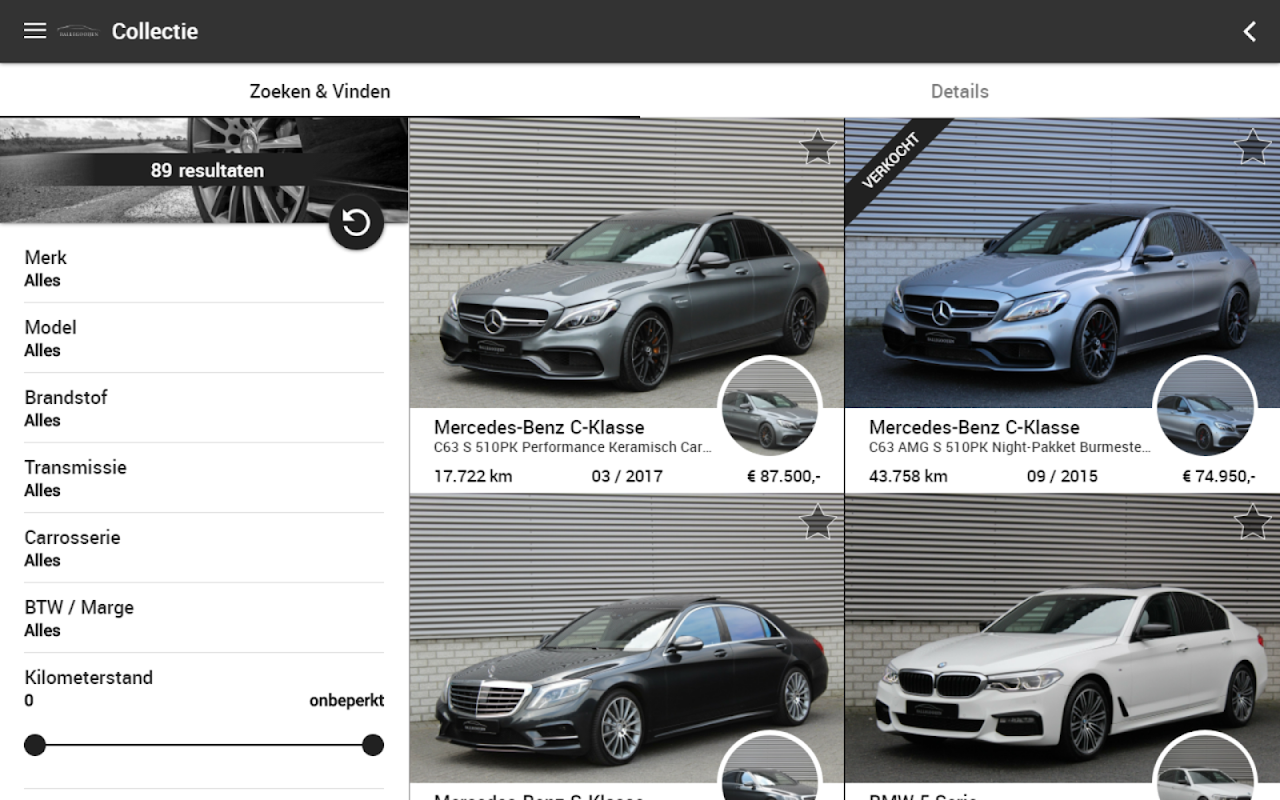Click the C63 AMG S Night-Pakket description
Viewport: 1280px width, 800px height.
(1010, 448)
